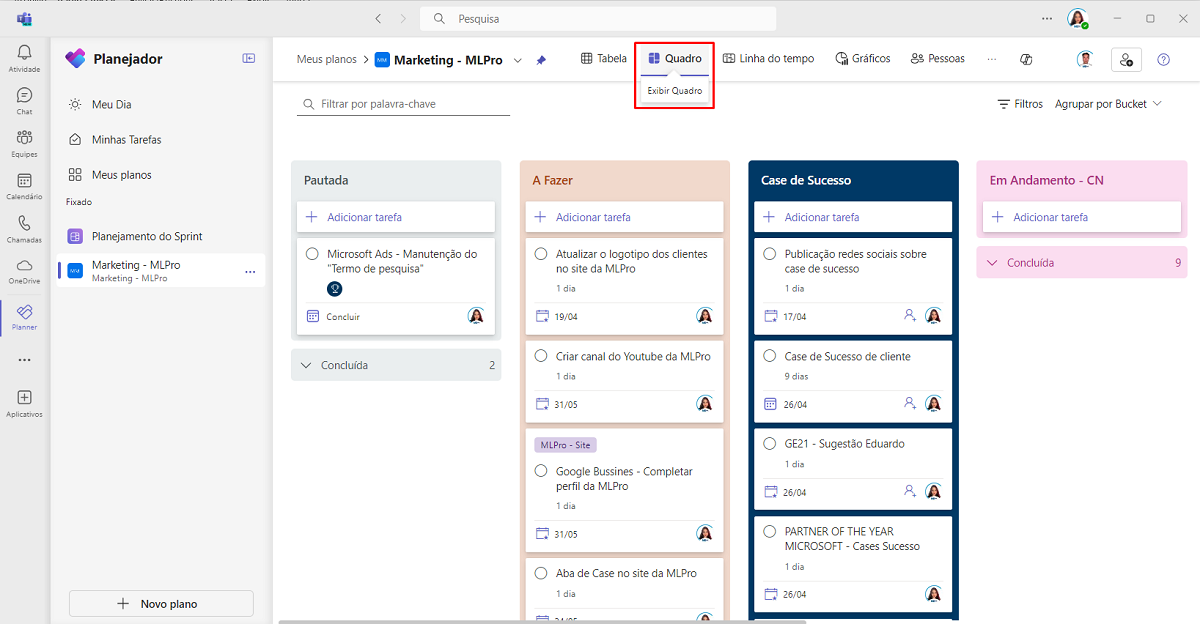Image resolution: width=1200 pixels, height=624 pixels.
Task: Open the Copilot icon in the plan header
Action: [x=1026, y=60]
